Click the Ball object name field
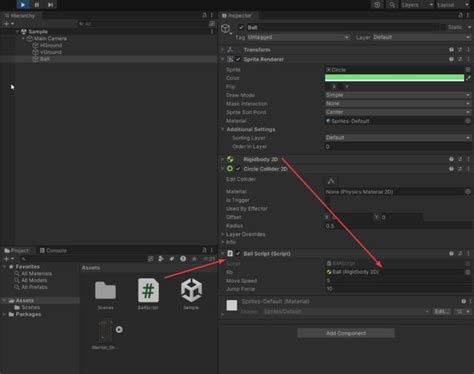474x374 pixels. click(x=342, y=27)
